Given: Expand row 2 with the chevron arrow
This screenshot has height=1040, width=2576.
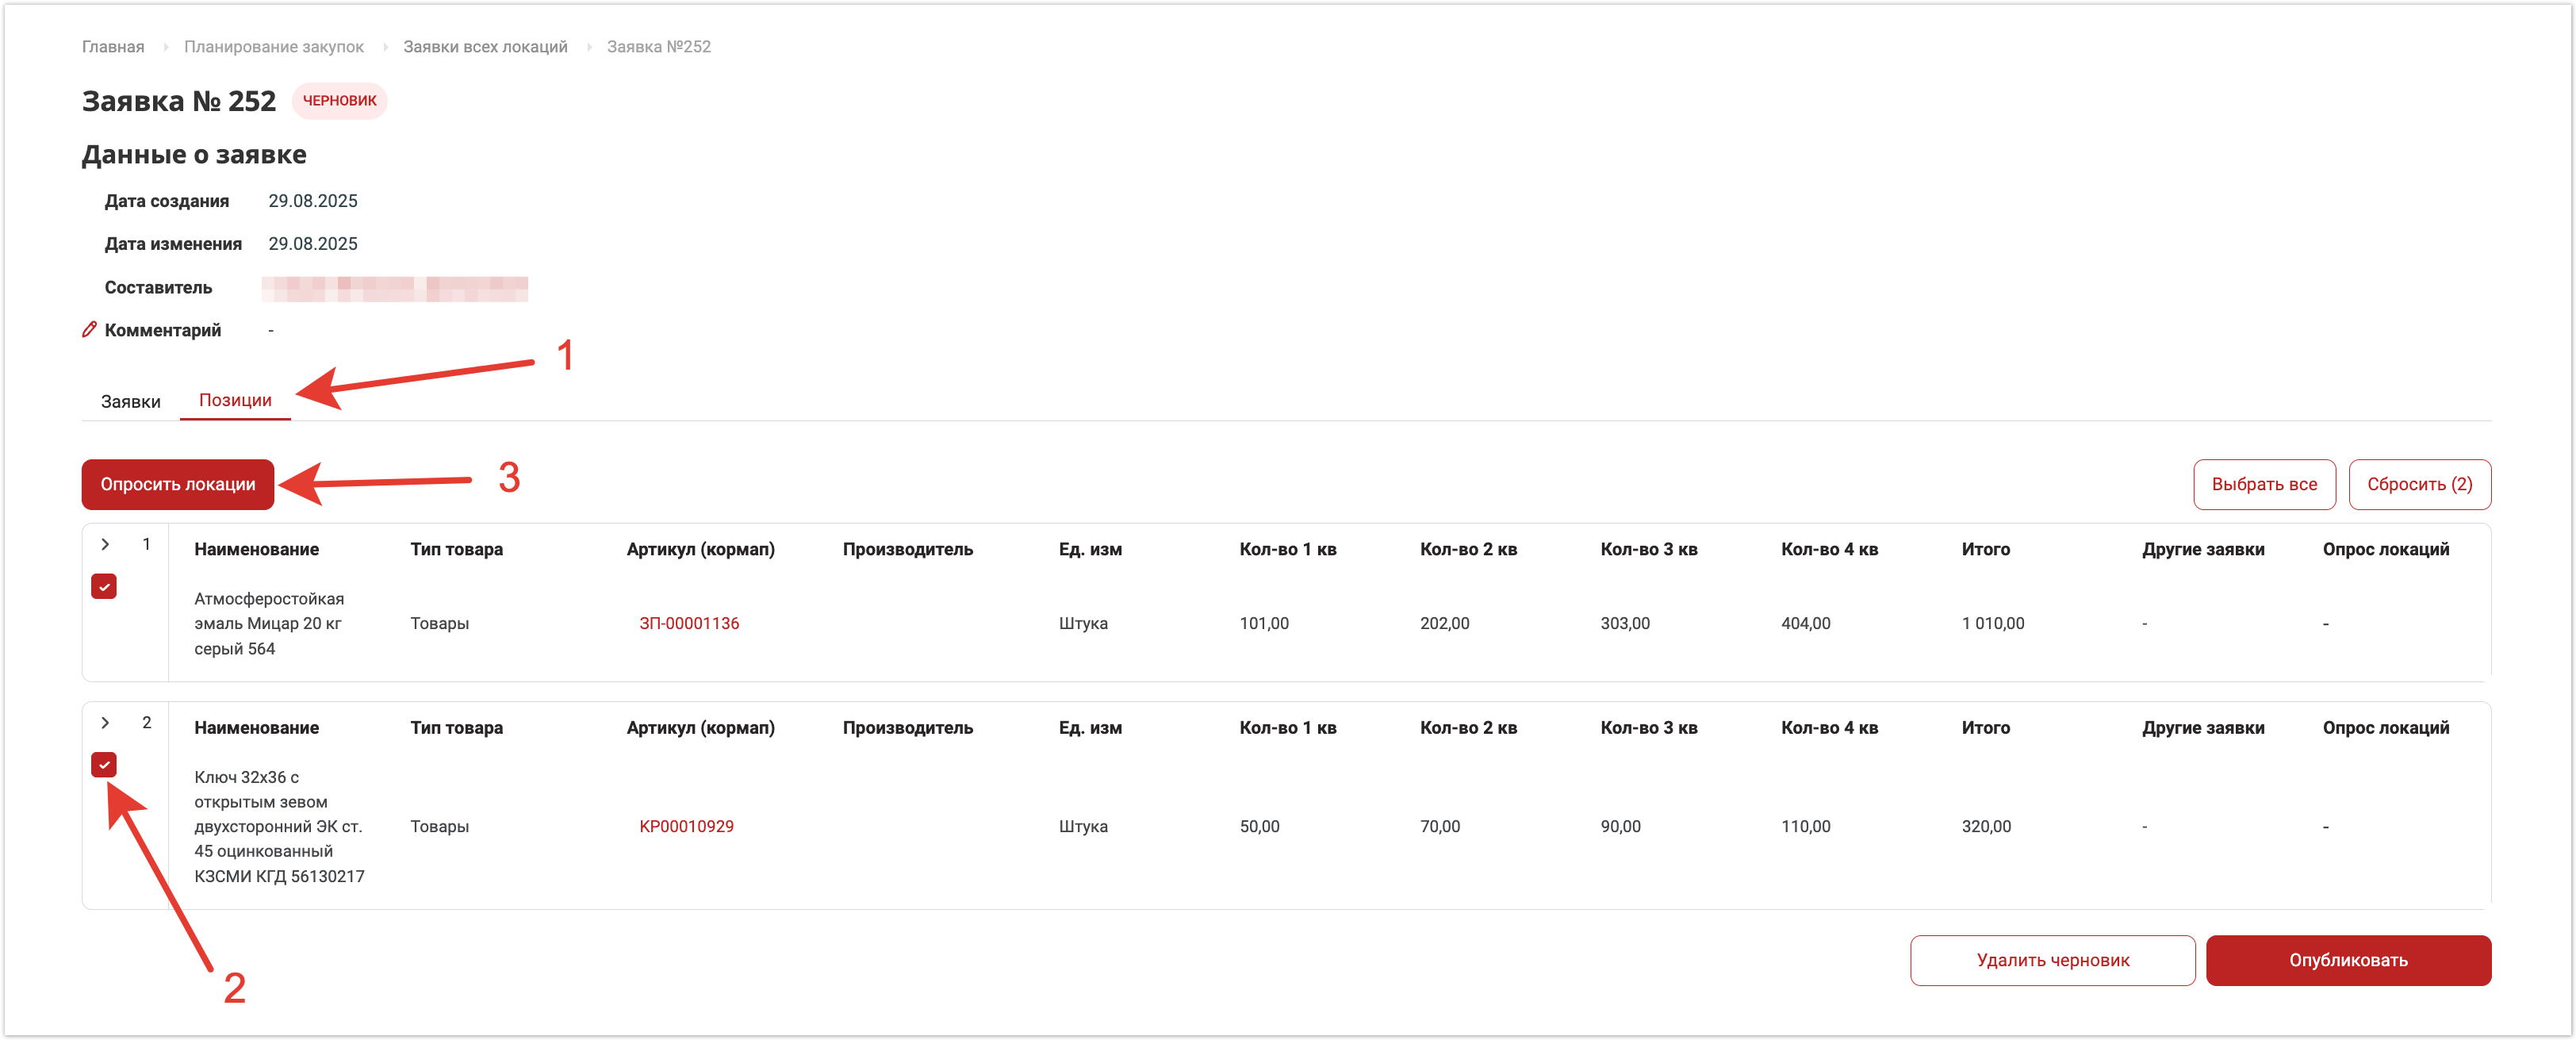Looking at the screenshot, I should coord(105,722).
